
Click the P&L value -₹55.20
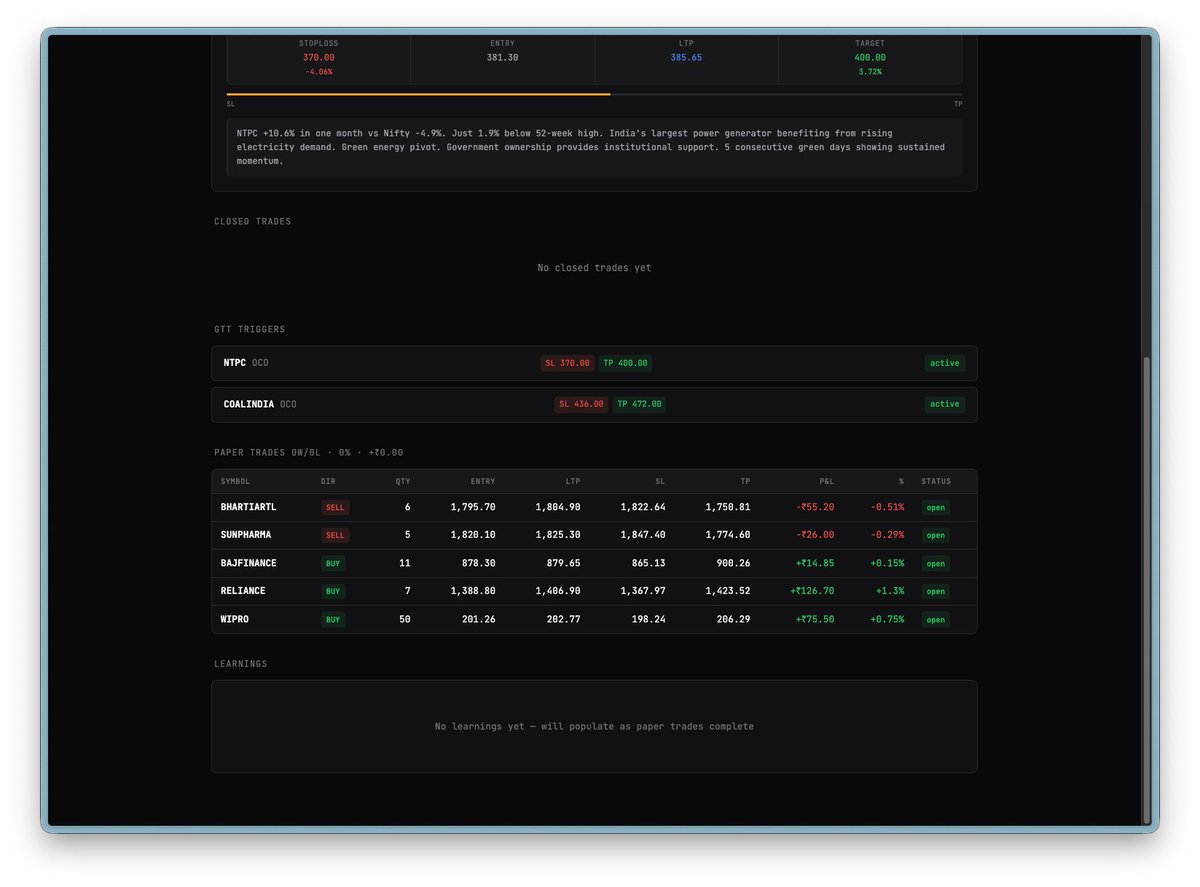tap(815, 507)
